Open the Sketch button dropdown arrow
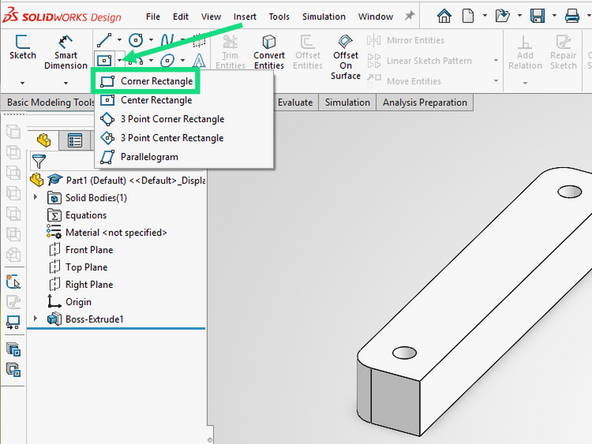 coord(22,83)
